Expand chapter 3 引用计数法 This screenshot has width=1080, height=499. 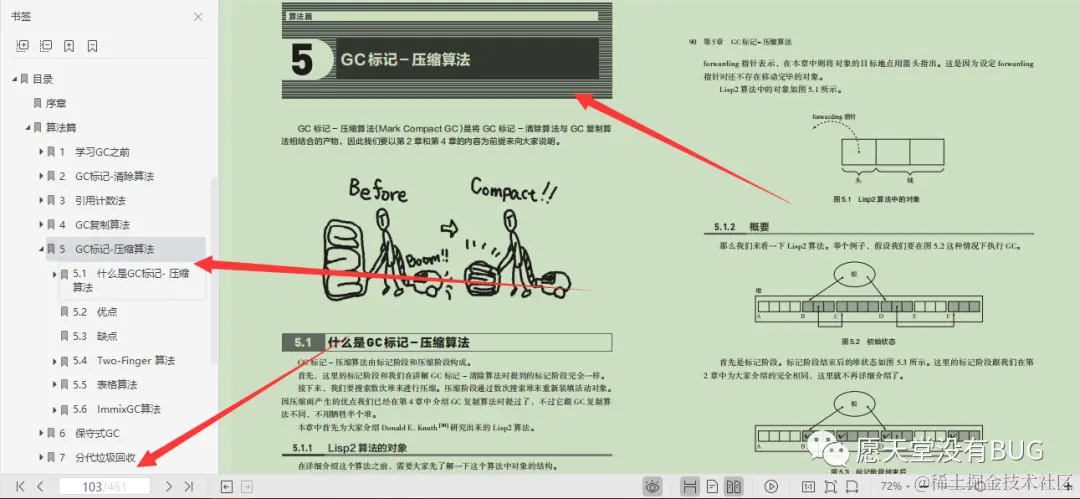(x=41, y=201)
